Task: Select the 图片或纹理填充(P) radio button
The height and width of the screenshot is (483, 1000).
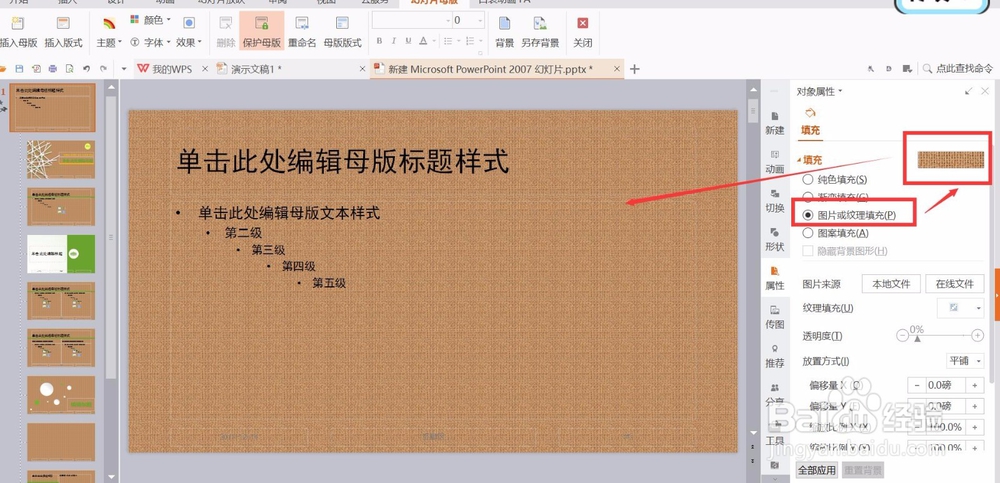Action: tap(807, 215)
